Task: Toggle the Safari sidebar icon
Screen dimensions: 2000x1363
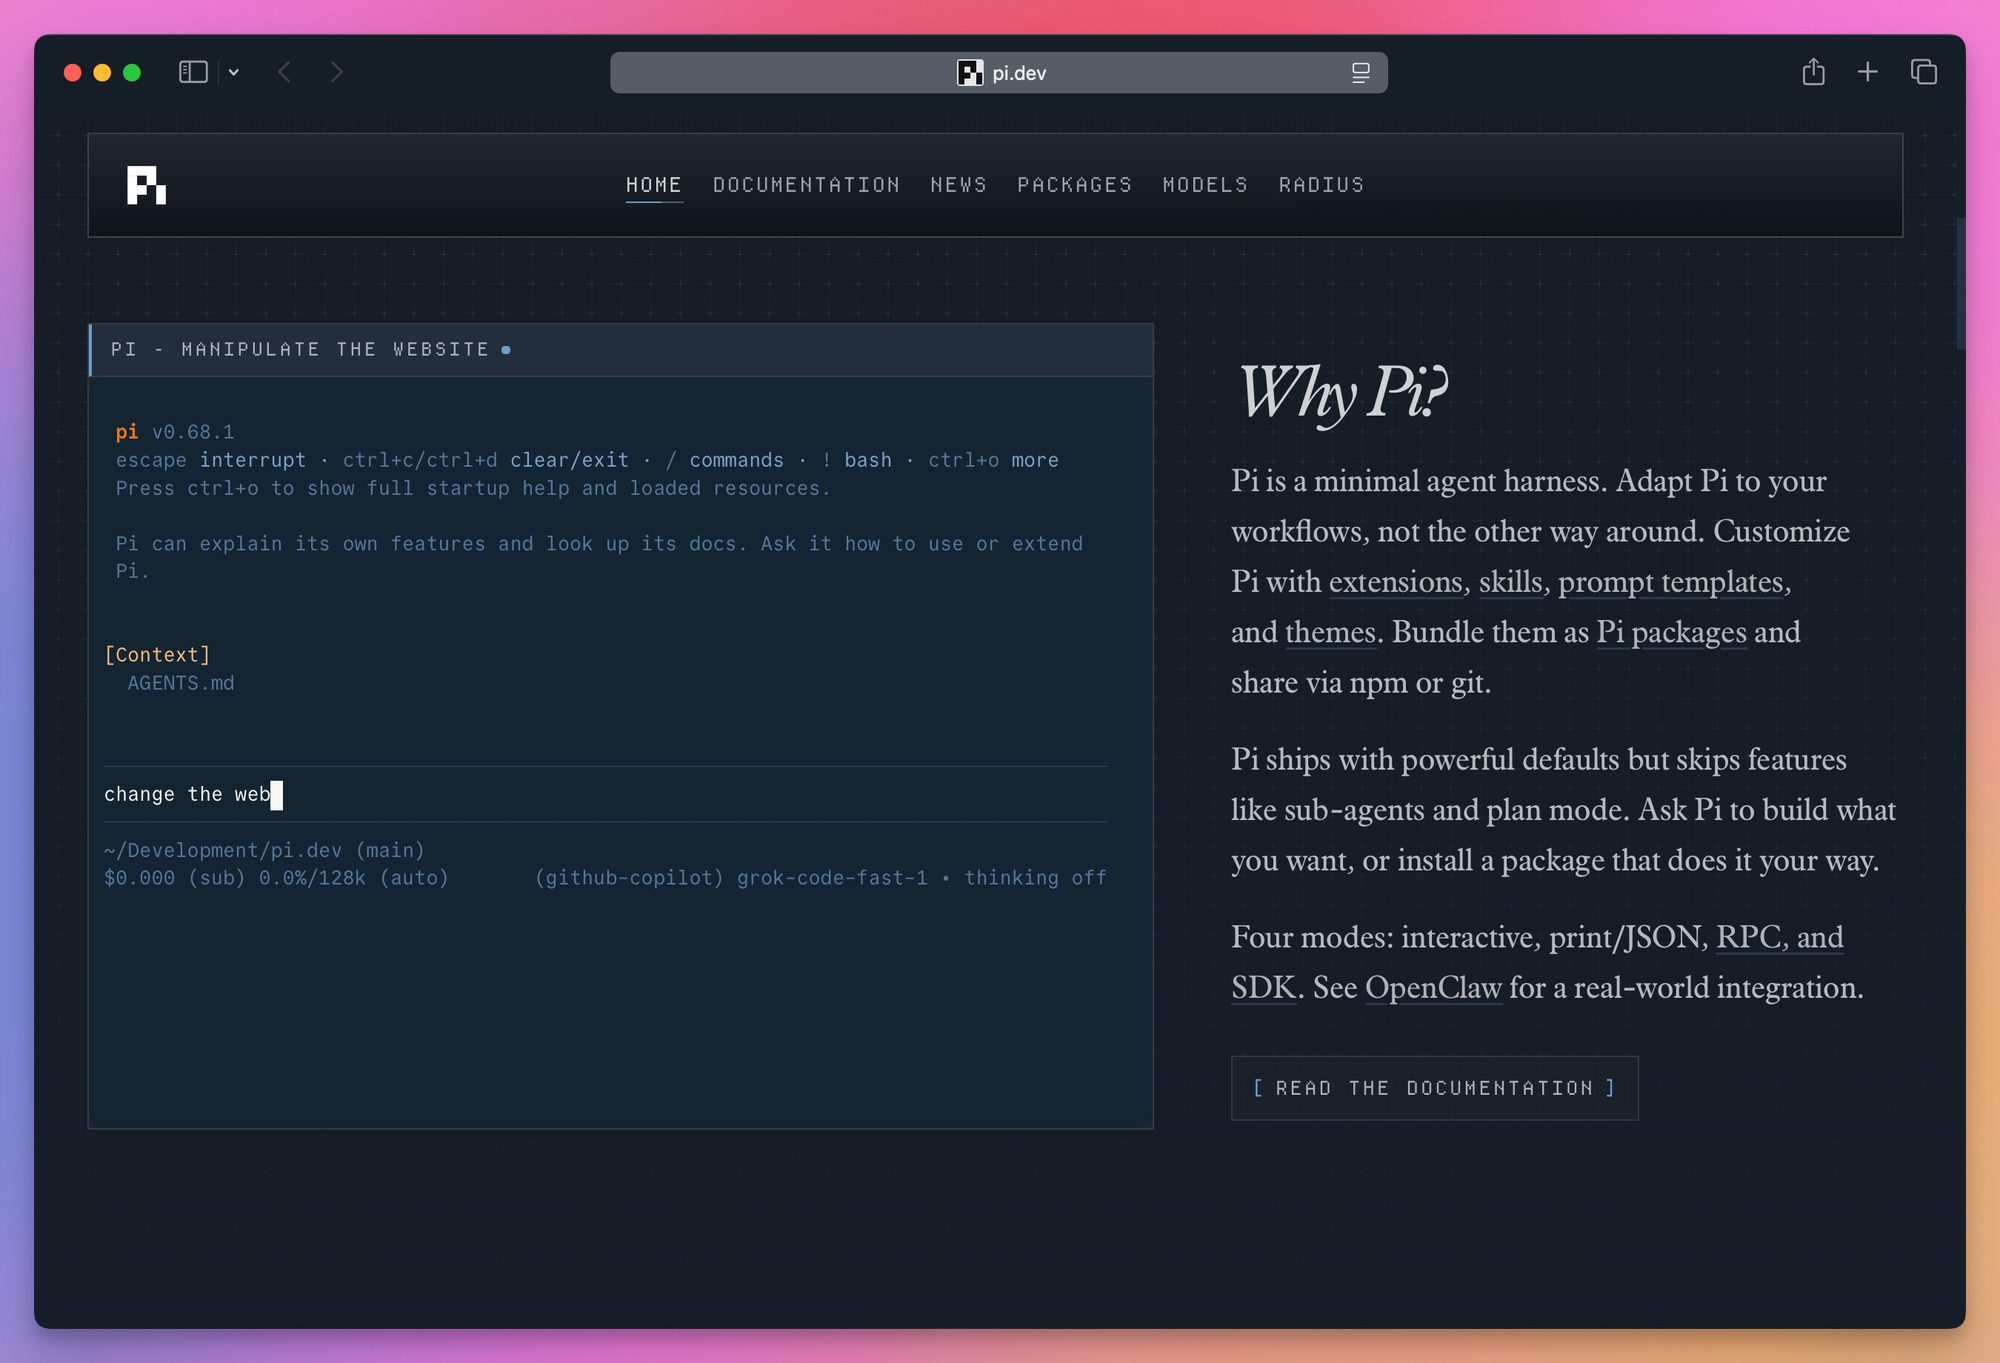Action: (x=193, y=72)
